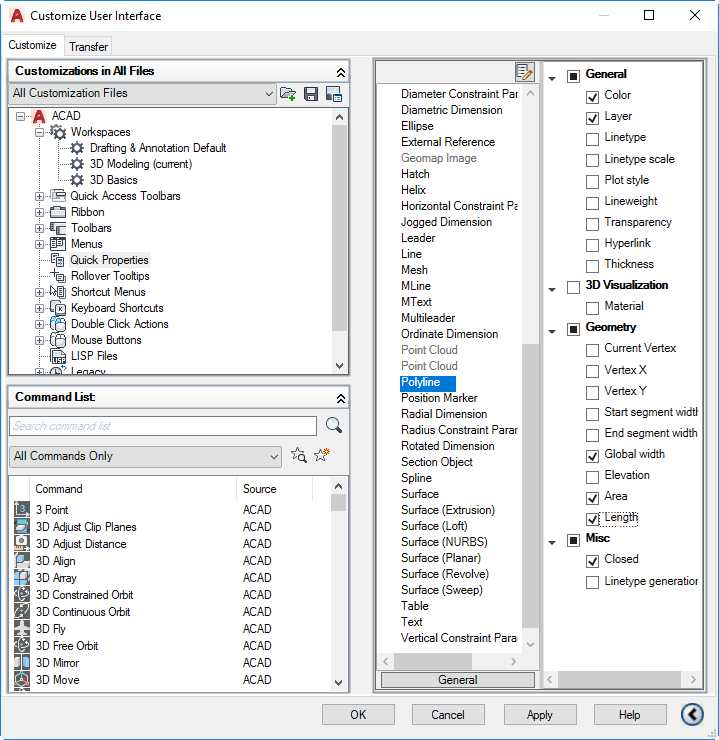Open the All Commands Only filter dropdown
719x740 pixels.
(145, 456)
